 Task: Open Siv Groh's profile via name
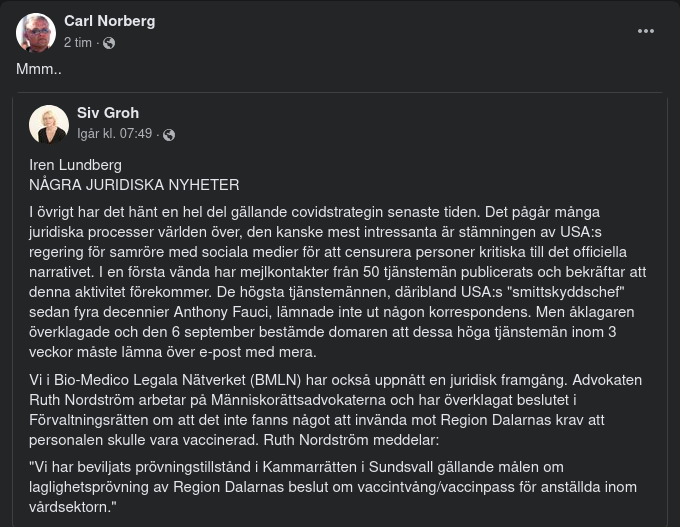(108, 113)
